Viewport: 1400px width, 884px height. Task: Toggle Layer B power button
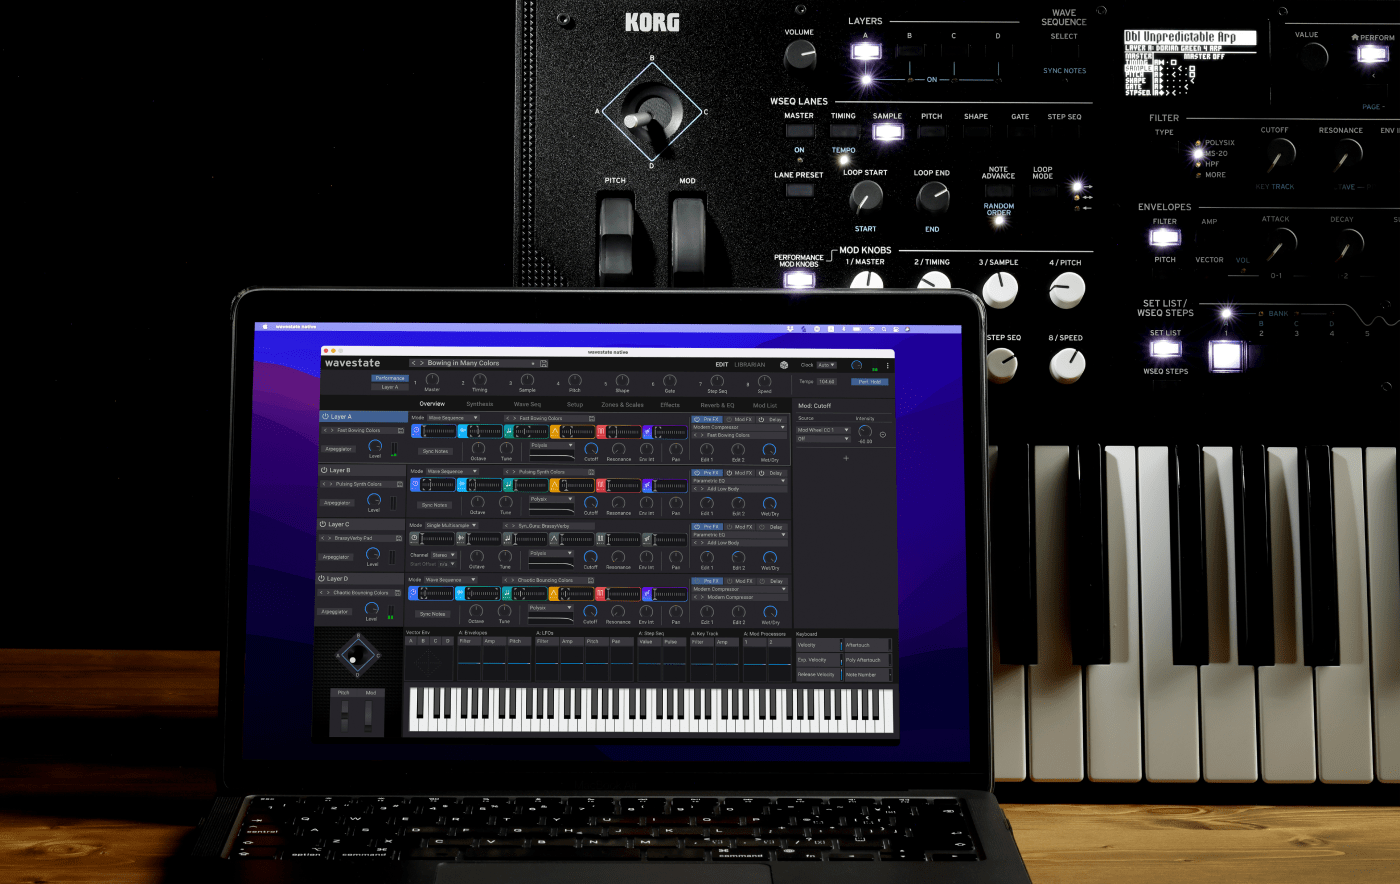(325, 470)
